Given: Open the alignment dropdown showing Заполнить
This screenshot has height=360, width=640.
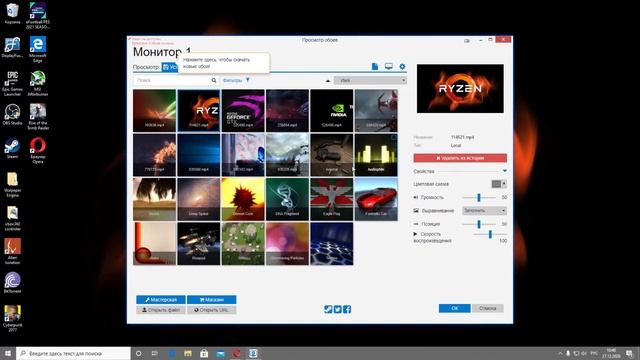Looking at the screenshot, I should click(x=484, y=211).
